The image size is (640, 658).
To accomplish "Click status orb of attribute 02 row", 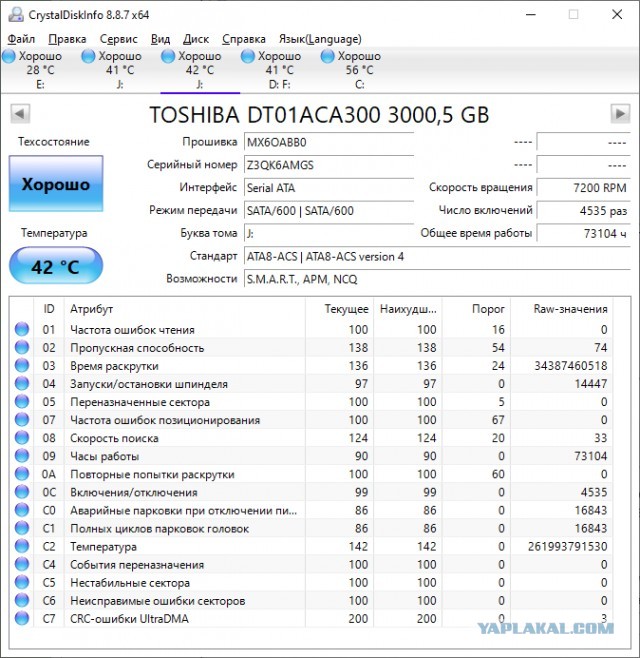I will [22, 347].
